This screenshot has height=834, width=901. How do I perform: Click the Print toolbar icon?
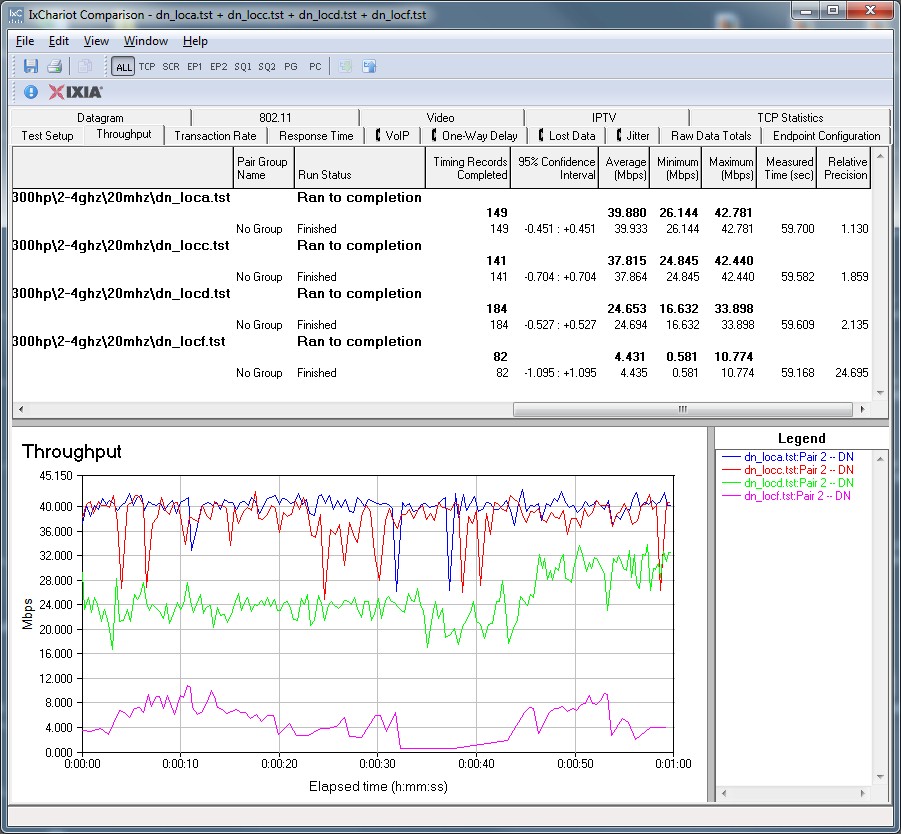[x=55, y=66]
